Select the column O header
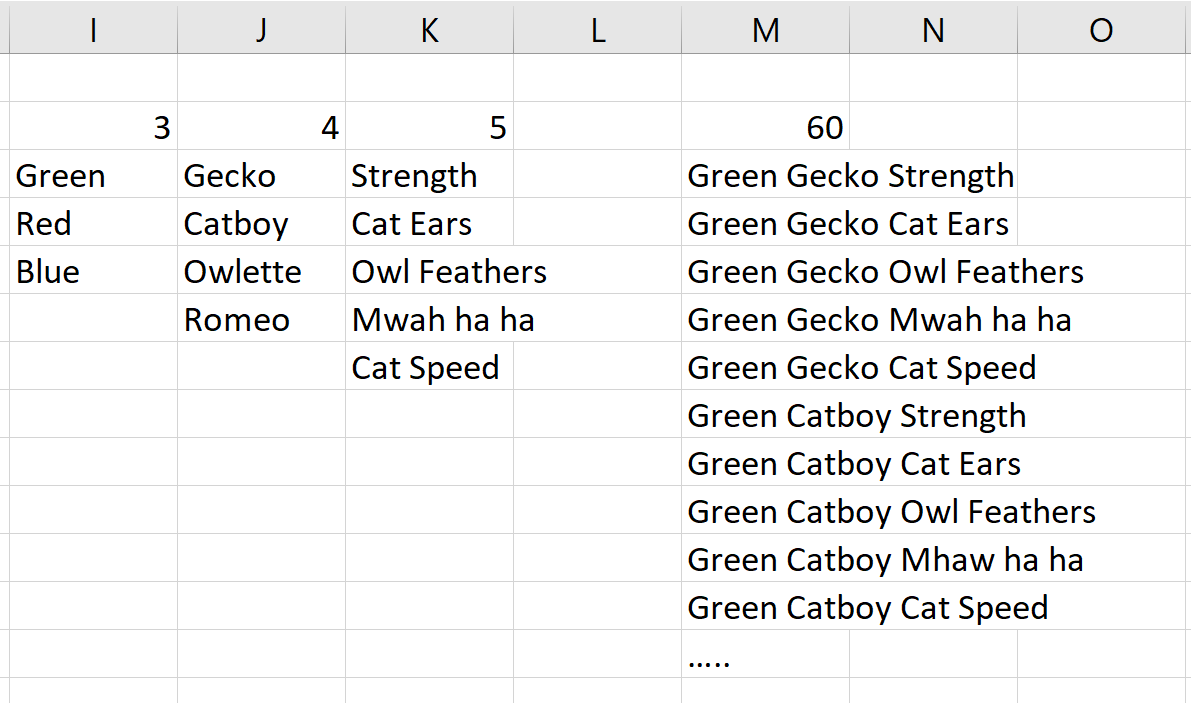The height and width of the screenshot is (704, 1192). (x=1101, y=30)
